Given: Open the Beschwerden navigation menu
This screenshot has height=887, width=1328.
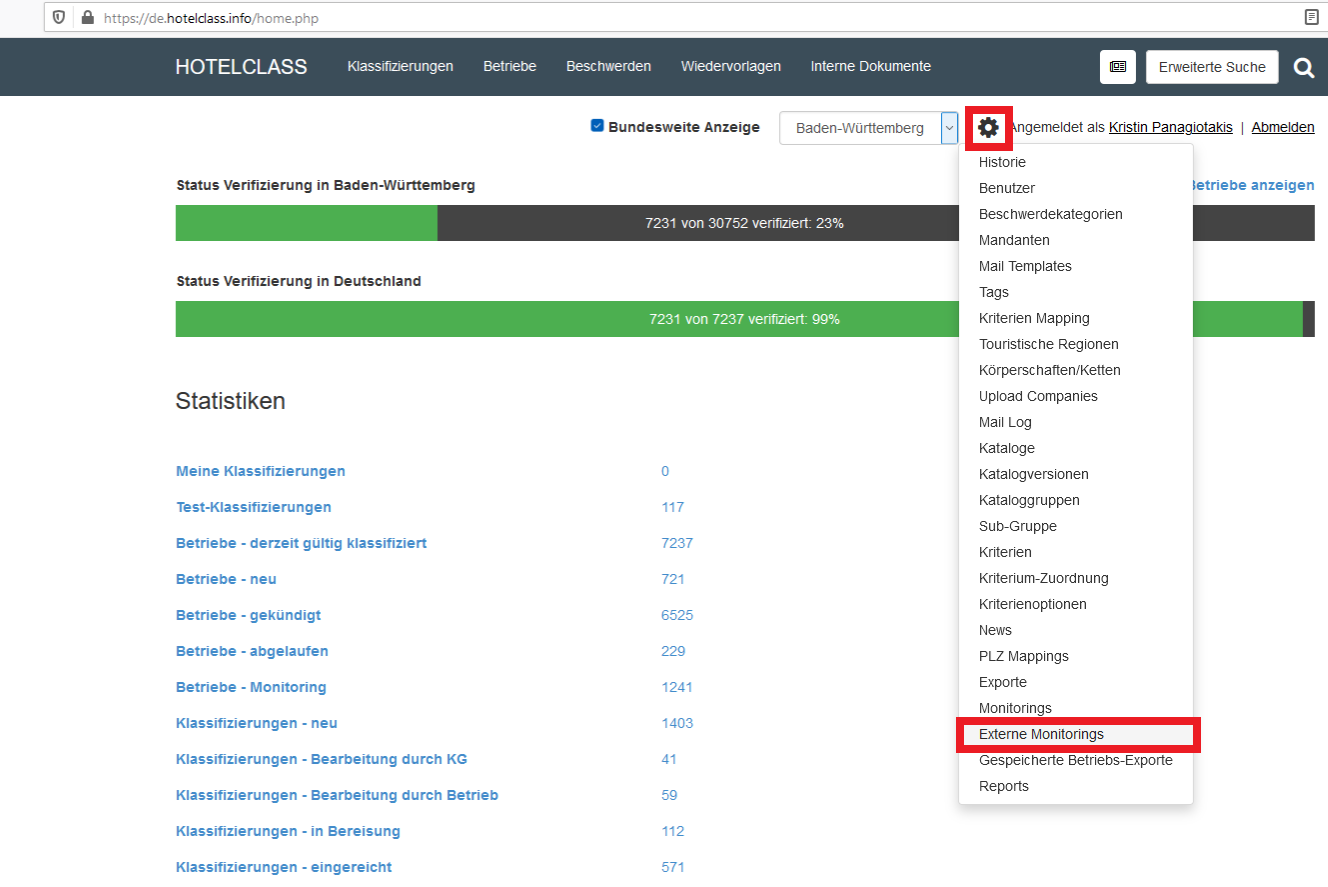Looking at the screenshot, I should [608, 66].
